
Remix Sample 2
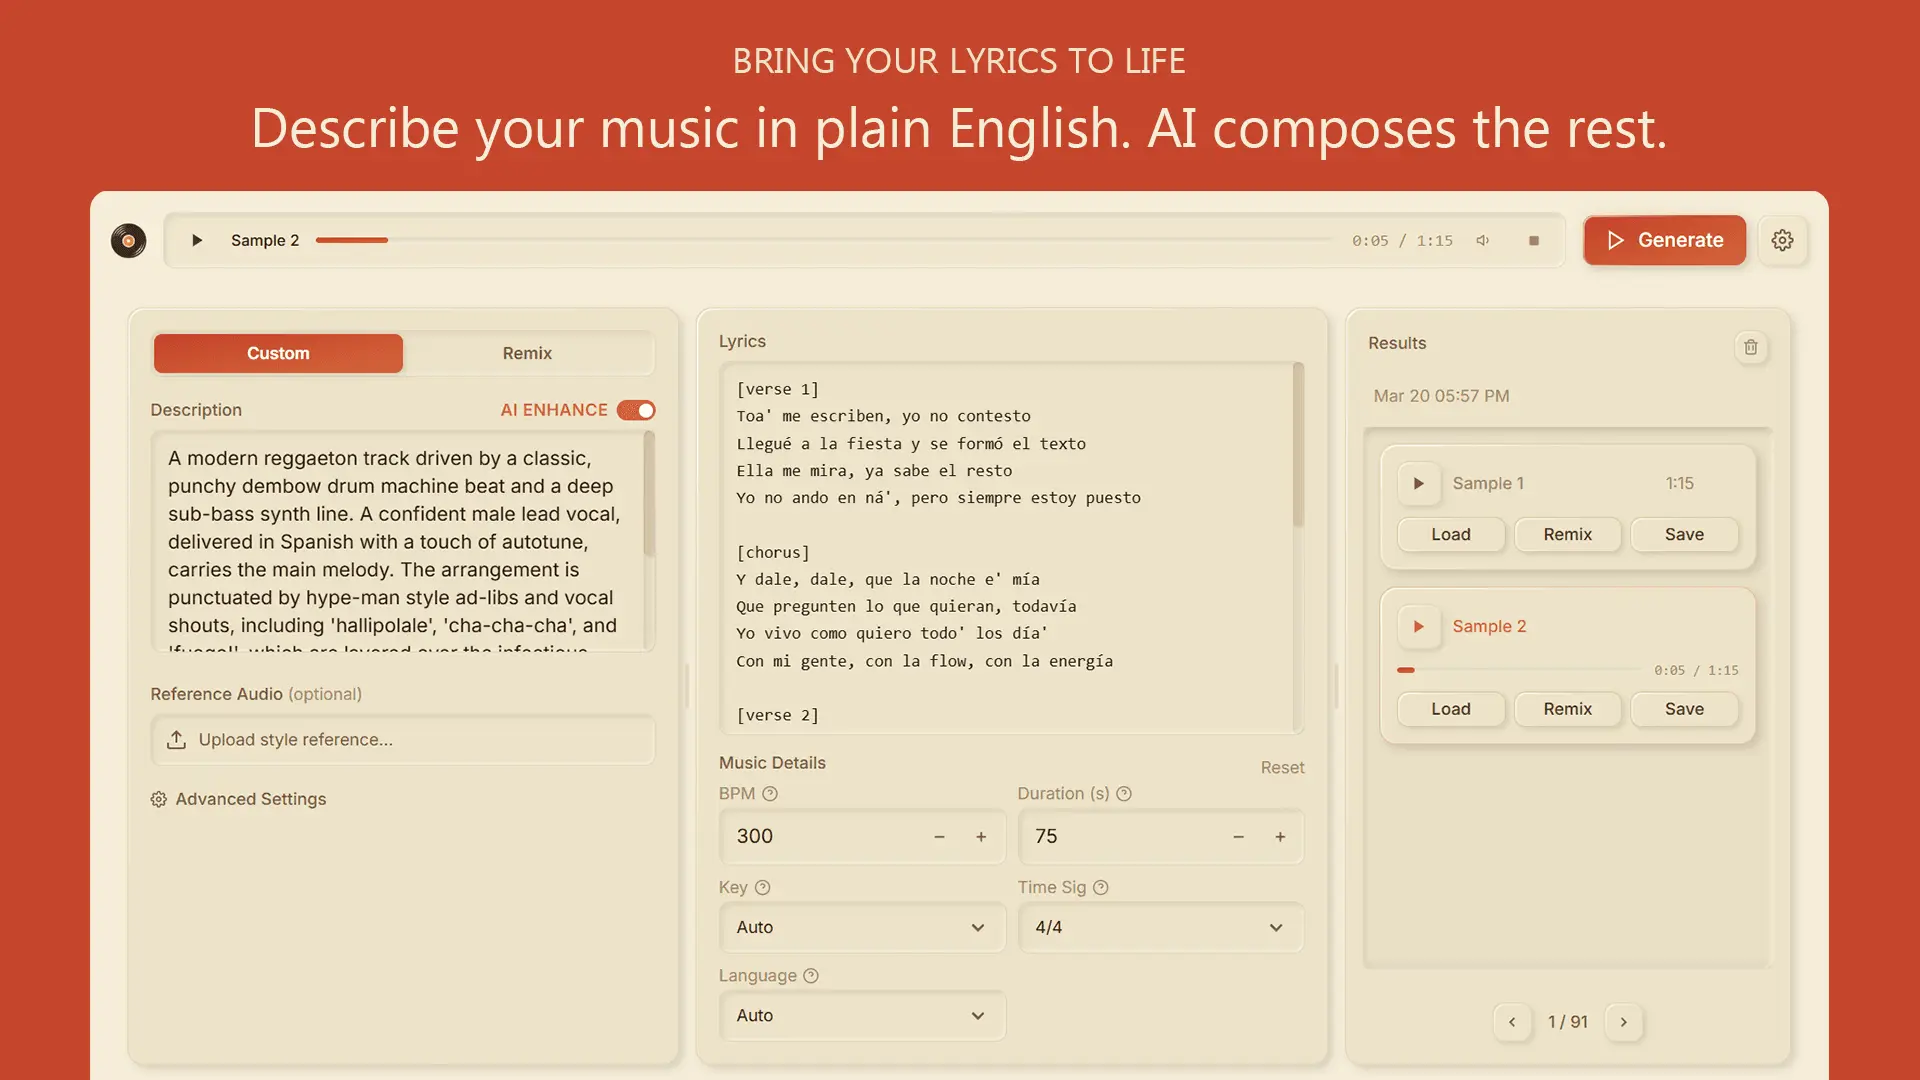1567,709
